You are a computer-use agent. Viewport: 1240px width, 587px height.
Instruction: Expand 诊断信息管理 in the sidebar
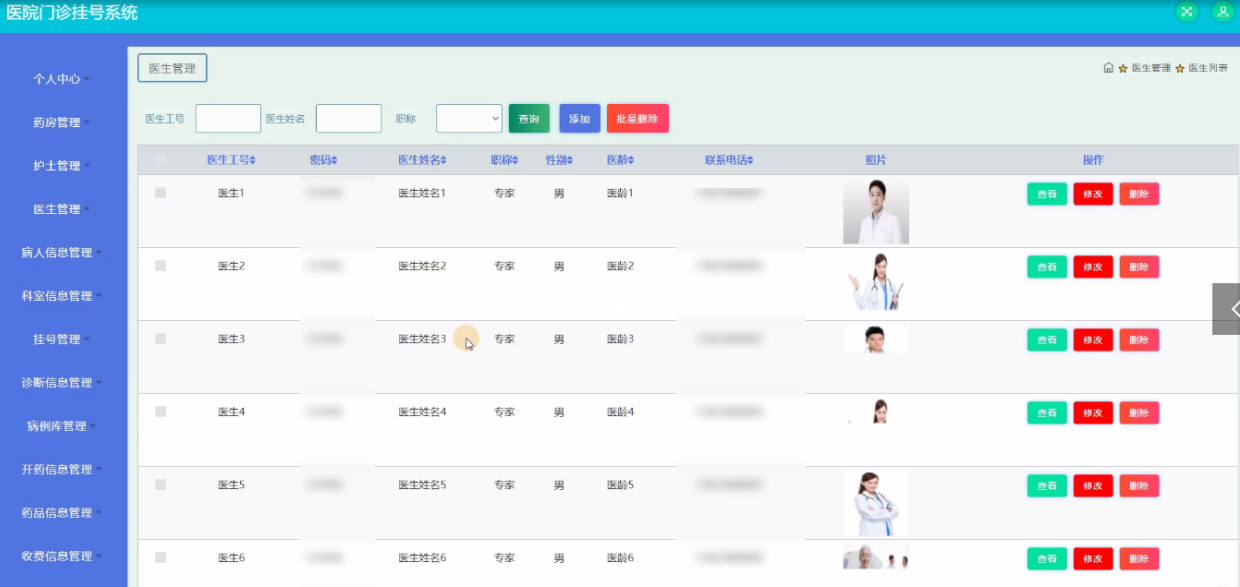[x=62, y=382]
